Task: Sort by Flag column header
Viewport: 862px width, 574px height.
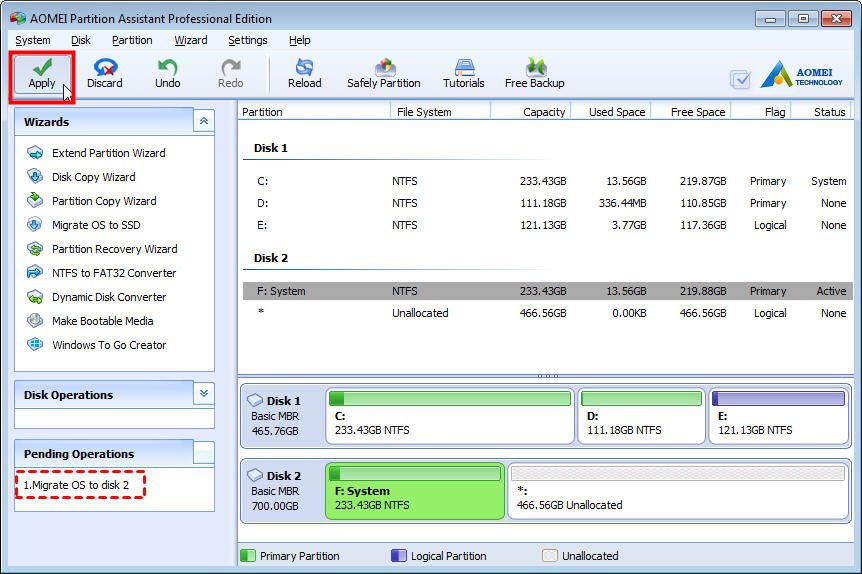Action: tap(761, 112)
